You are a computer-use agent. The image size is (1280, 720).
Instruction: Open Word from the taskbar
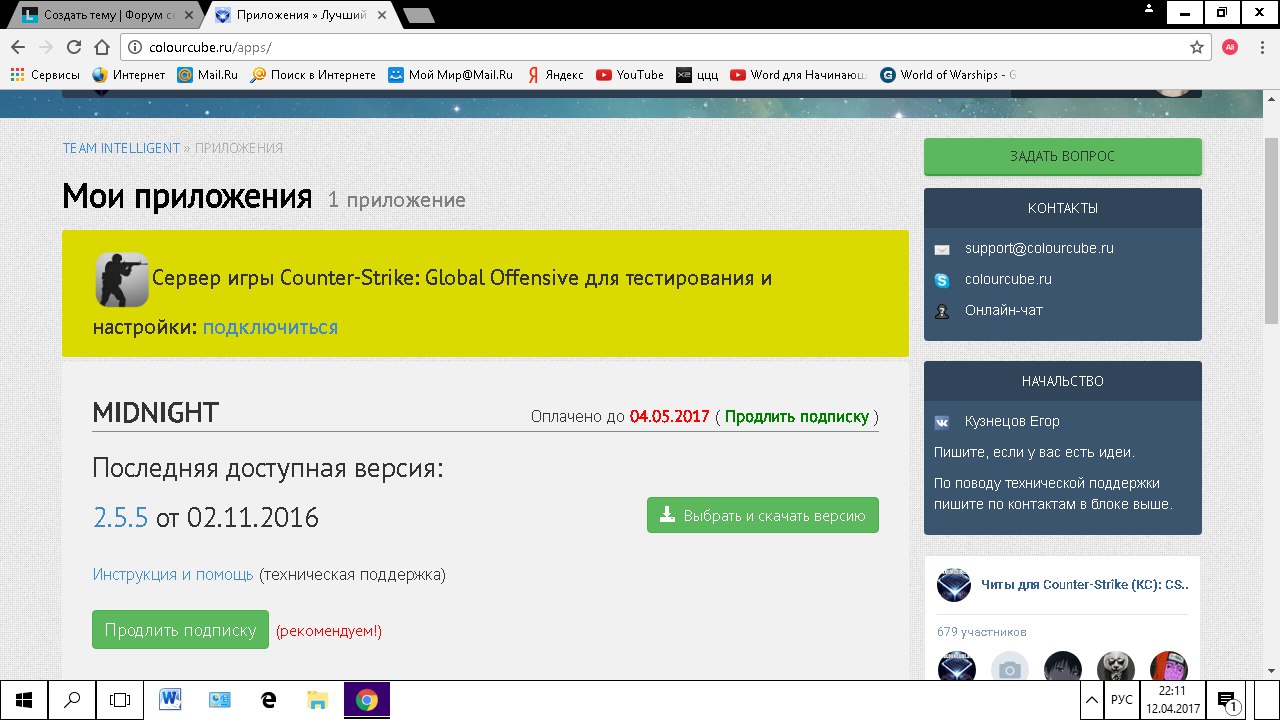(170, 700)
